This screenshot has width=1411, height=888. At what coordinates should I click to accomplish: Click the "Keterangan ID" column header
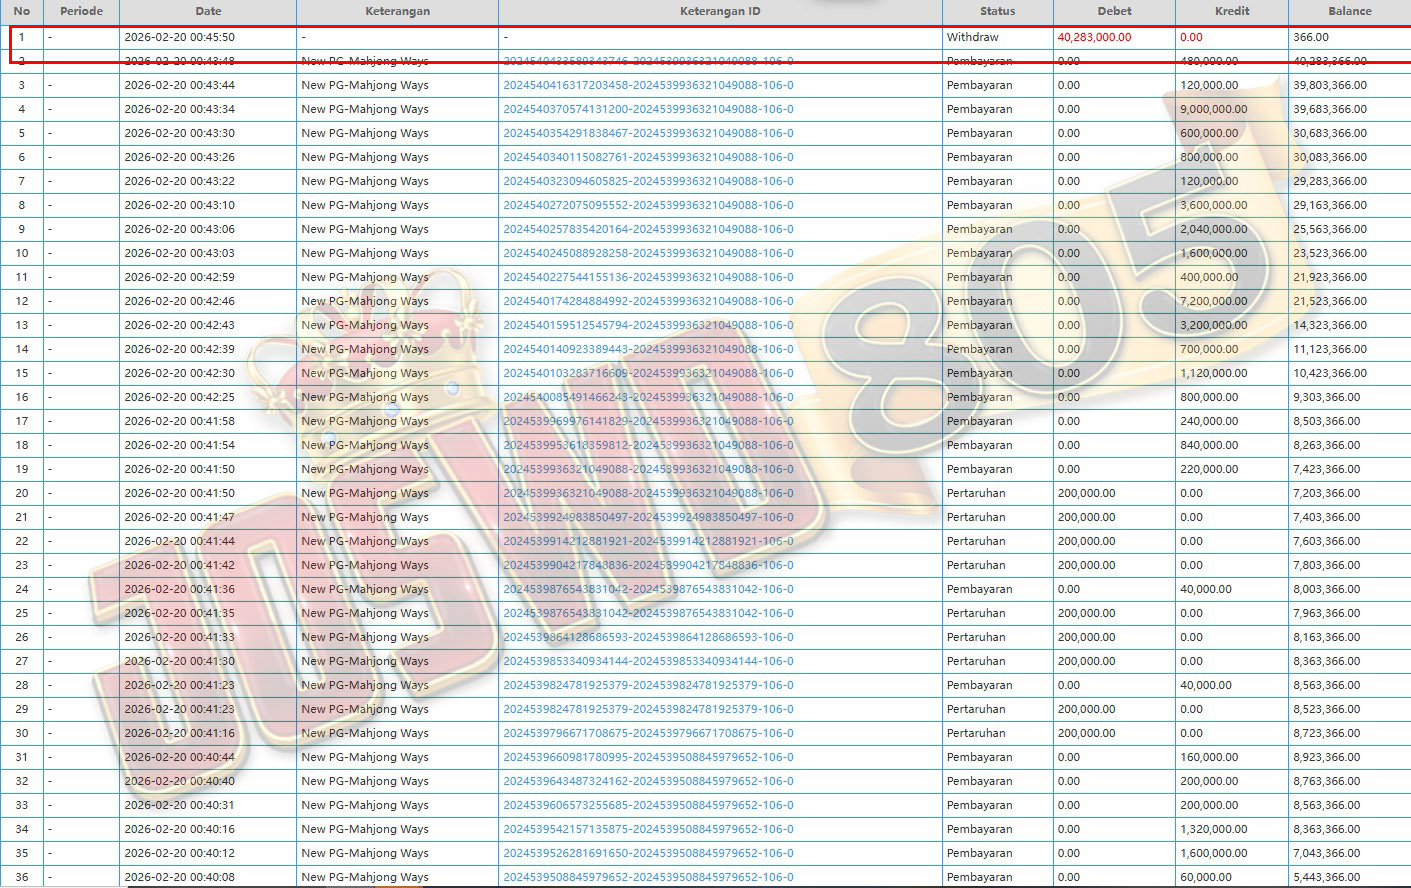[x=719, y=11]
